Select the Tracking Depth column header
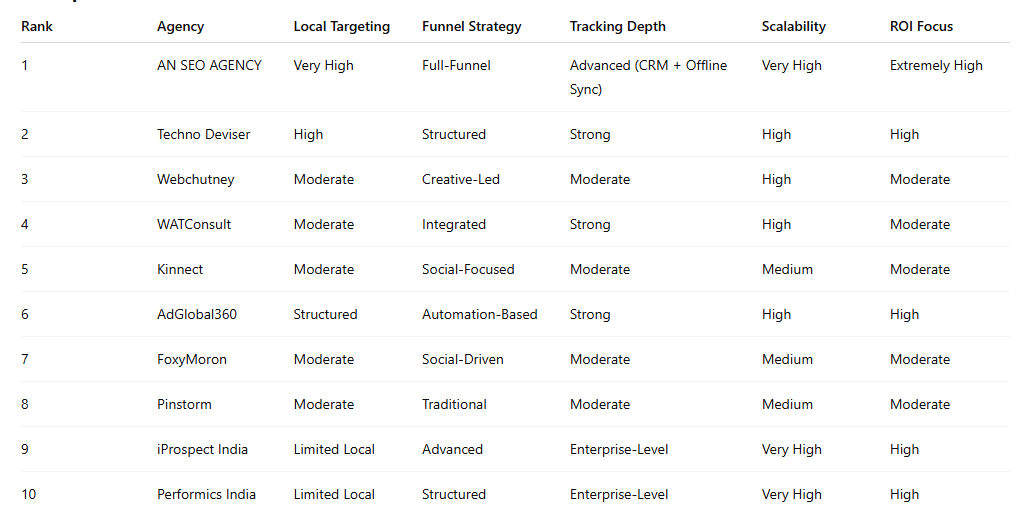 tap(617, 27)
